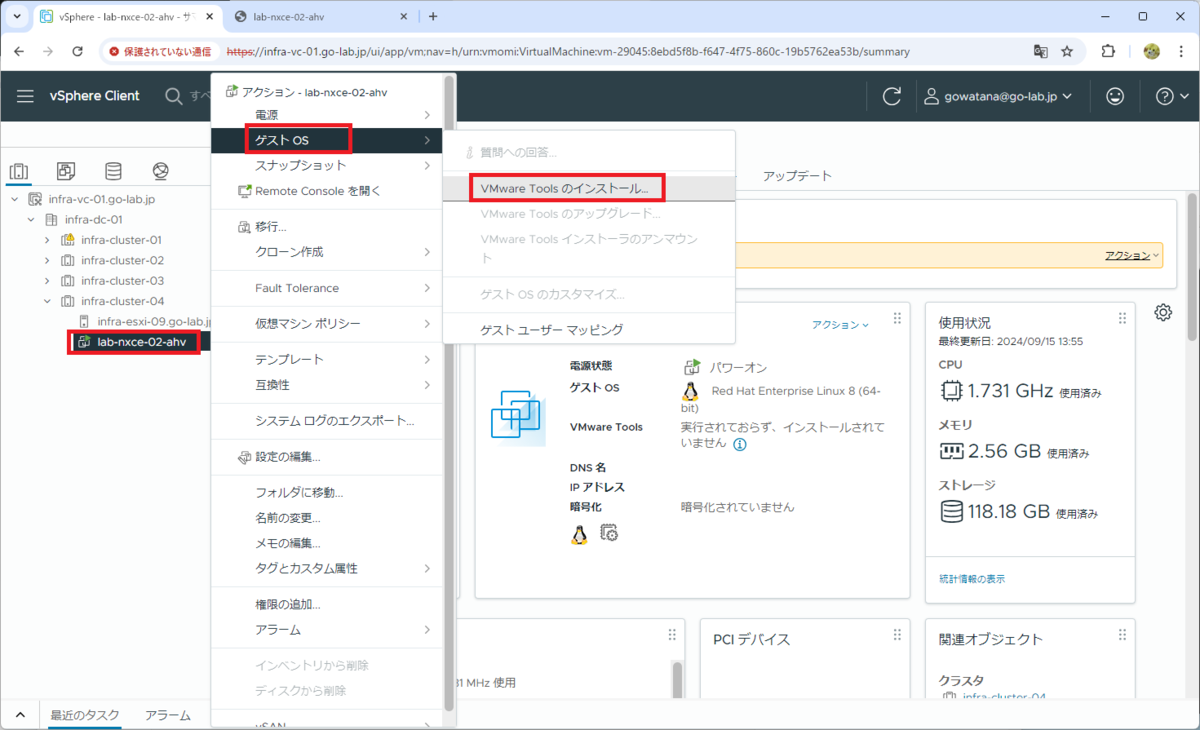
Task: Choose 設定の編集... from the menu
Action: coord(327,457)
